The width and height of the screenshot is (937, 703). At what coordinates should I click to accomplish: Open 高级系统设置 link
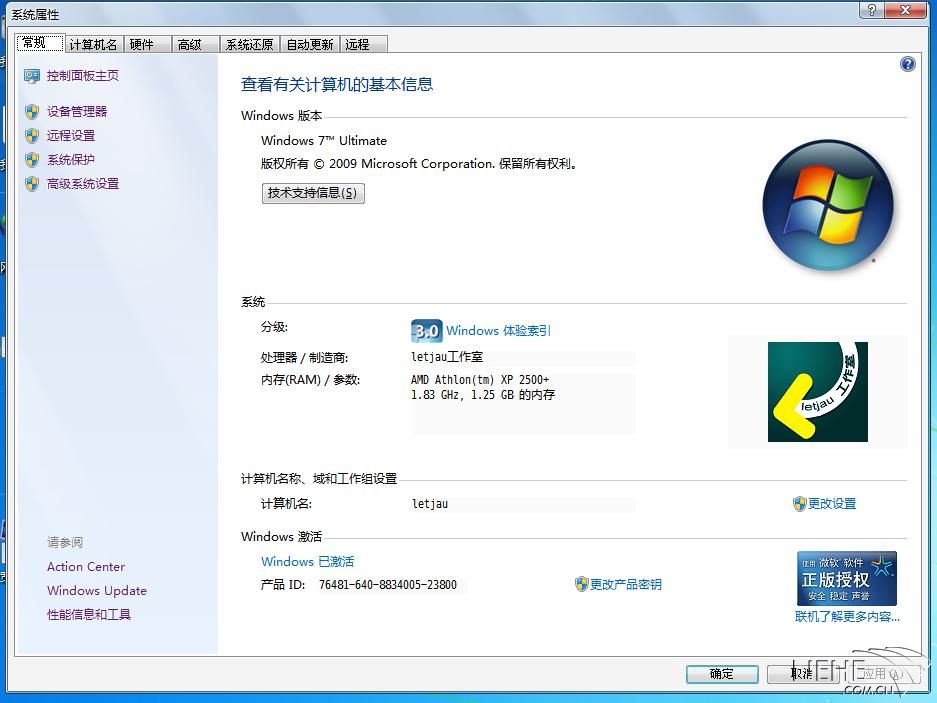click(x=83, y=184)
